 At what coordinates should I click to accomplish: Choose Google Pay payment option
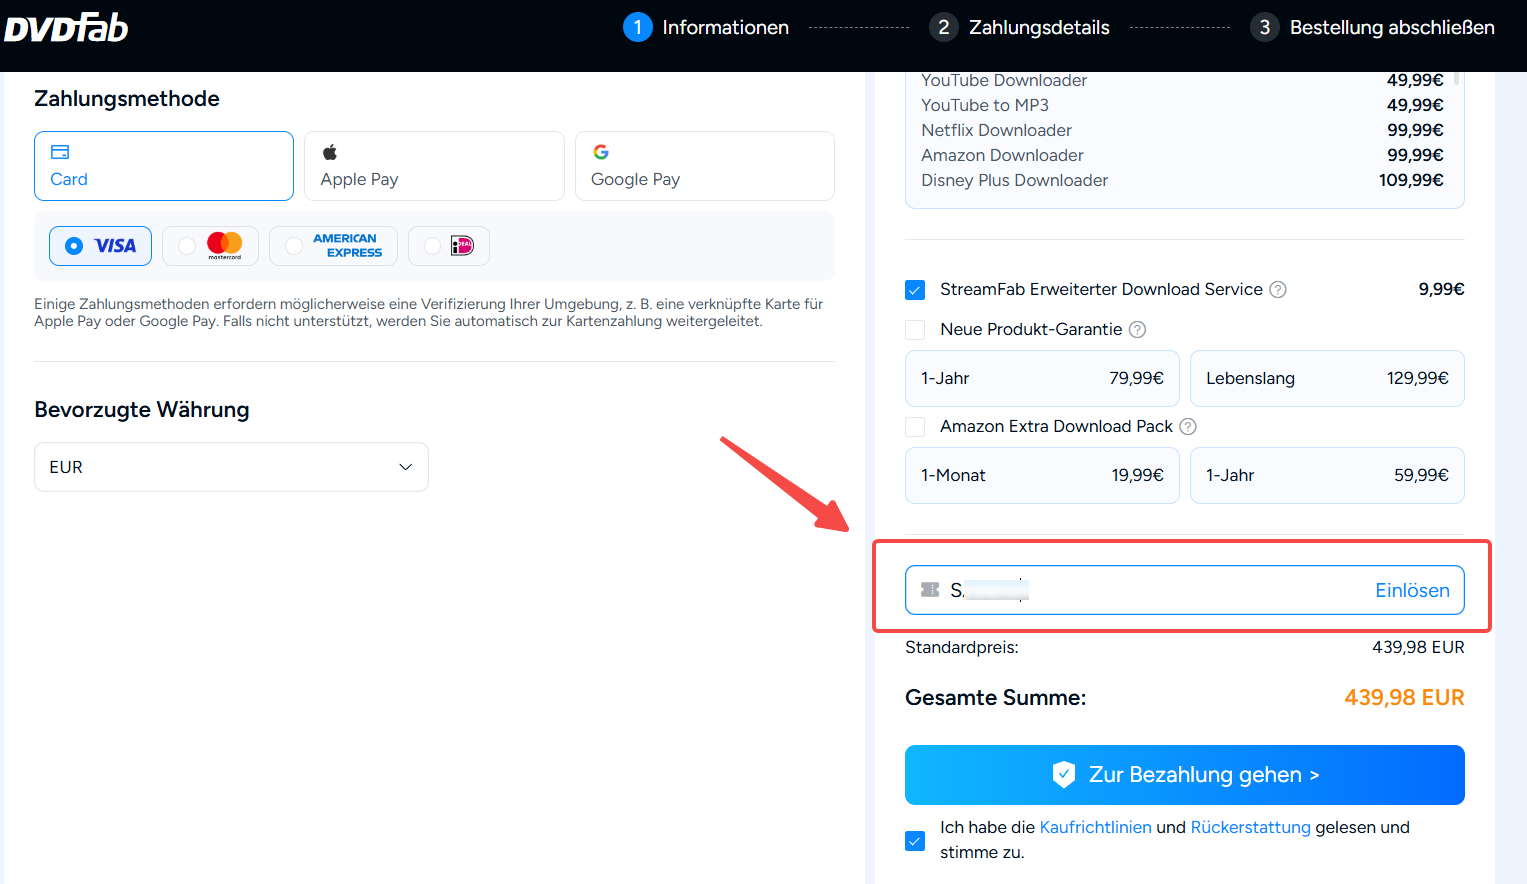705,166
